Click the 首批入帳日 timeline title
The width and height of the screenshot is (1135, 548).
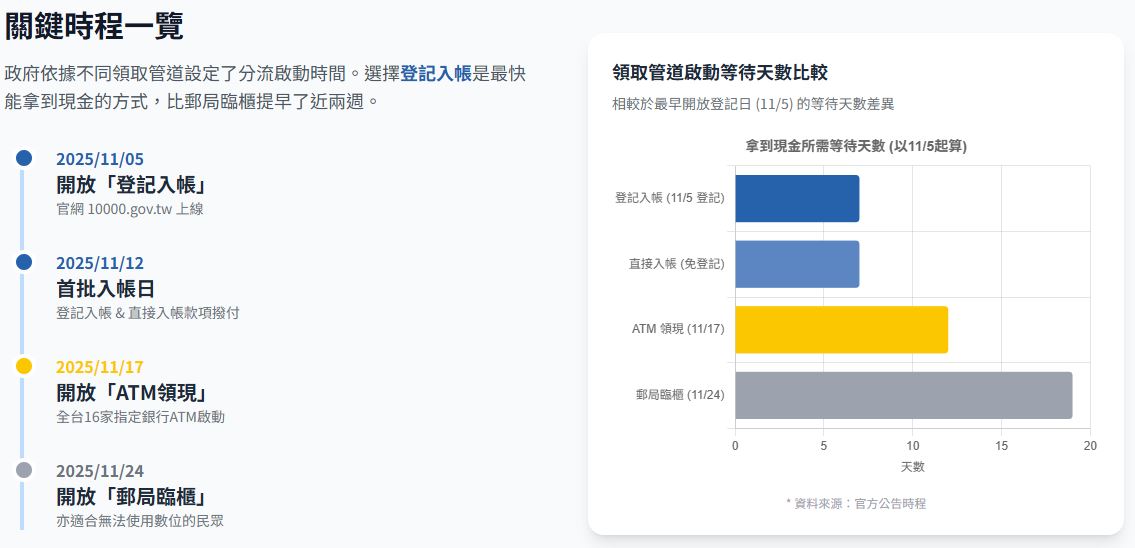(106, 289)
